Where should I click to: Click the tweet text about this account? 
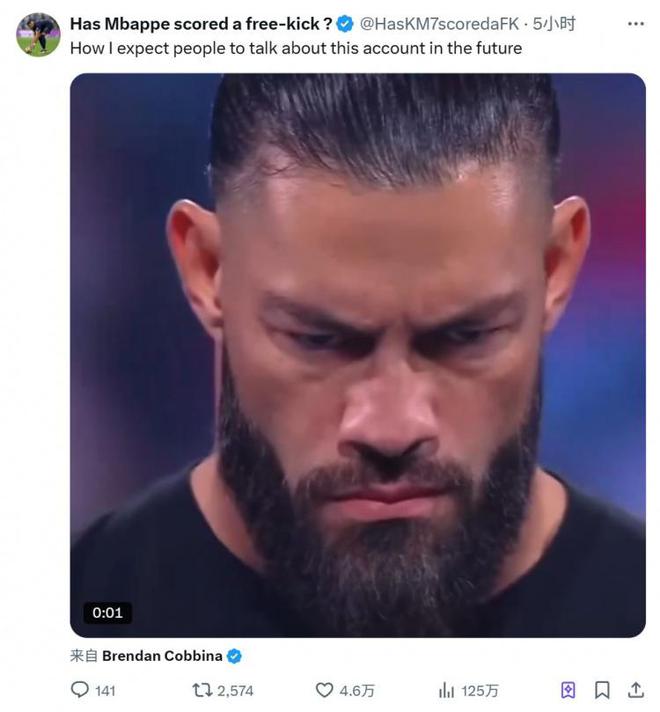click(296, 48)
